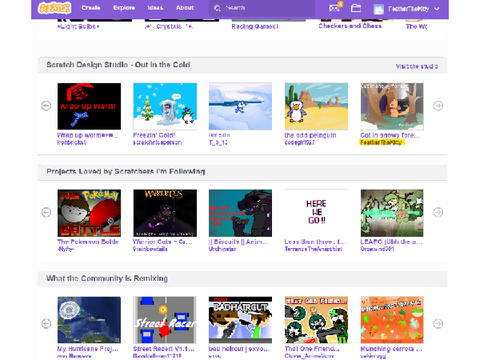
Task: Open the Create menu item
Action: click(91, 8)
